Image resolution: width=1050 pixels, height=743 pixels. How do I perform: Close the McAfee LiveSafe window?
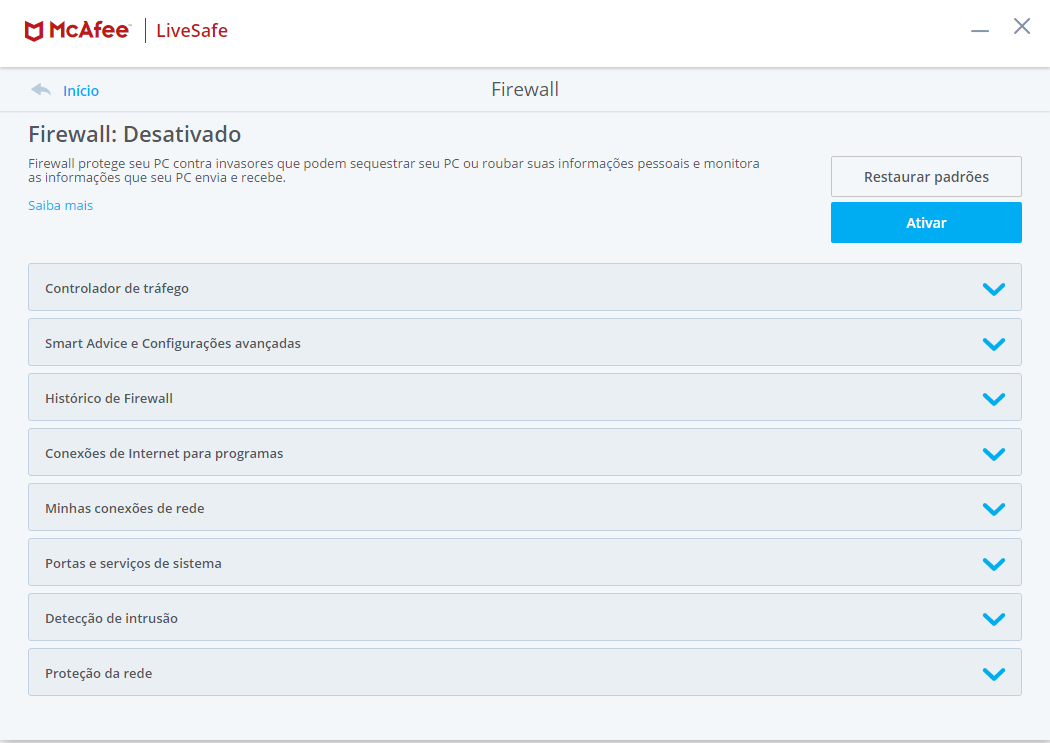tap(1022, 26)
